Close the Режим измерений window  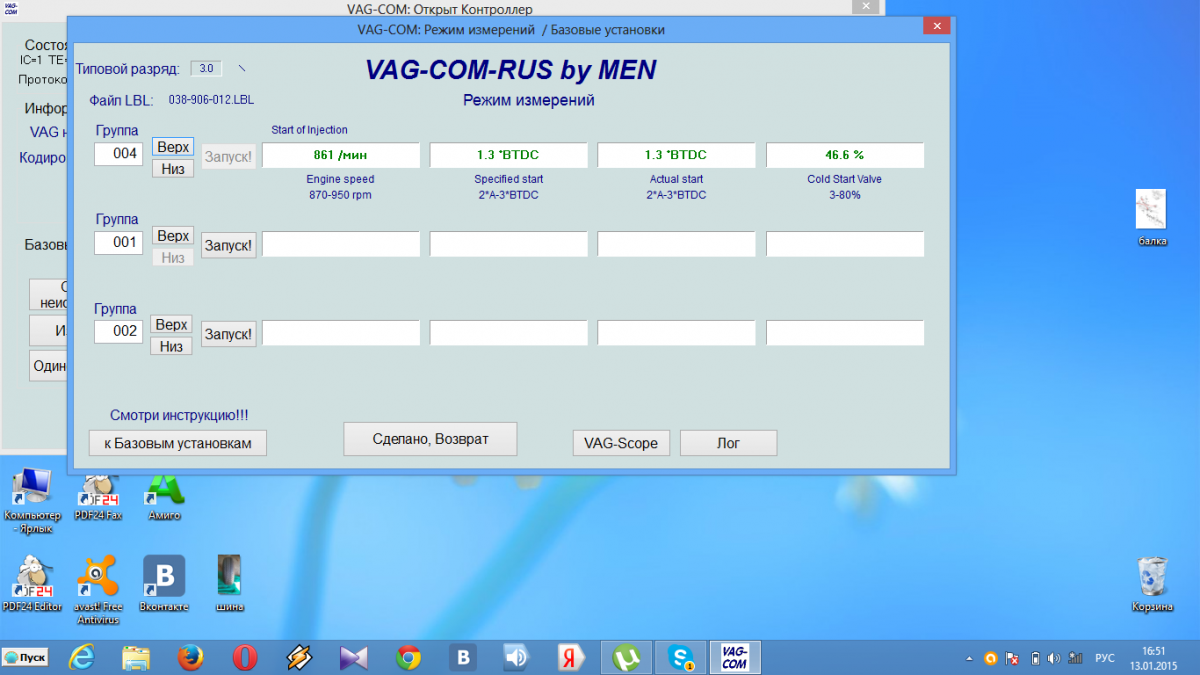pos(936,27)
